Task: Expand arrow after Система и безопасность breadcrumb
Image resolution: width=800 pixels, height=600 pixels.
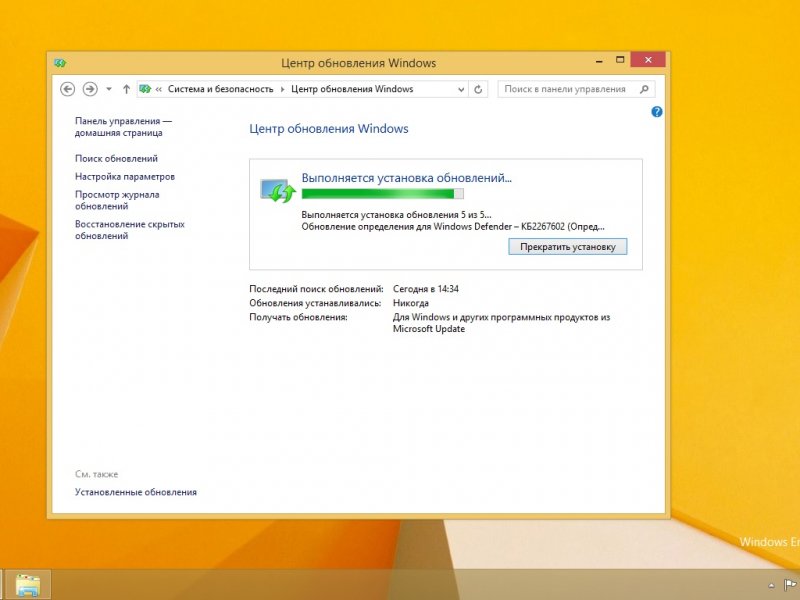Action: (x=282, y=89)
